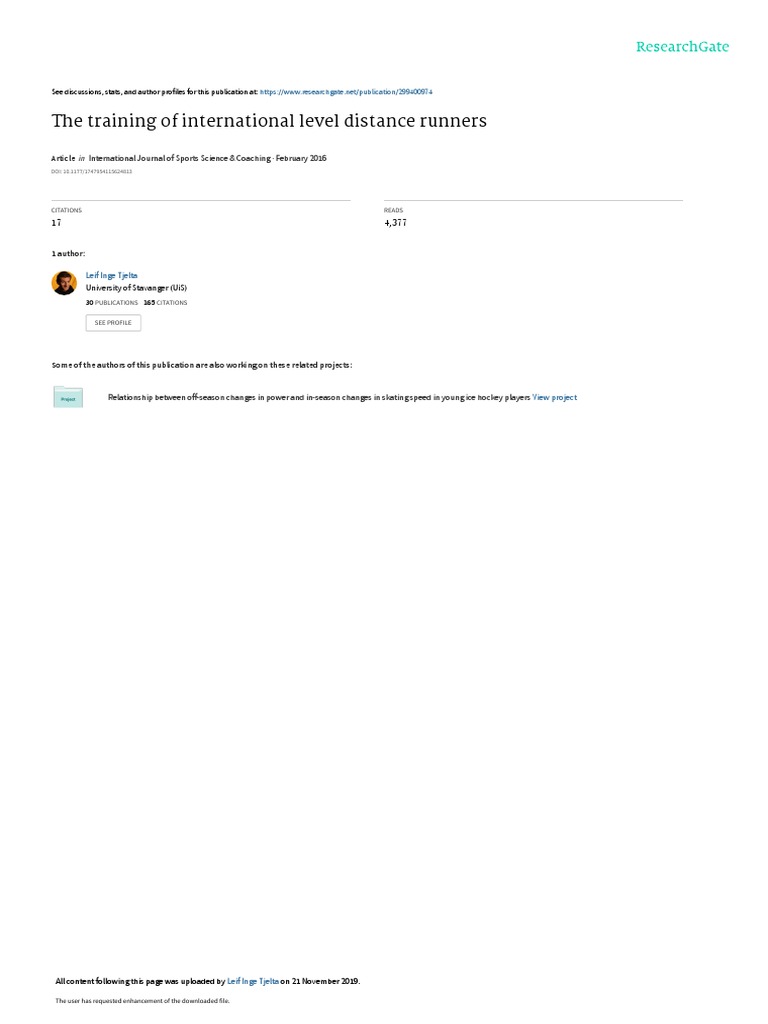768x1024 pixels.
Task: Click the SEE PROFILE button
Action: [113, 323]
